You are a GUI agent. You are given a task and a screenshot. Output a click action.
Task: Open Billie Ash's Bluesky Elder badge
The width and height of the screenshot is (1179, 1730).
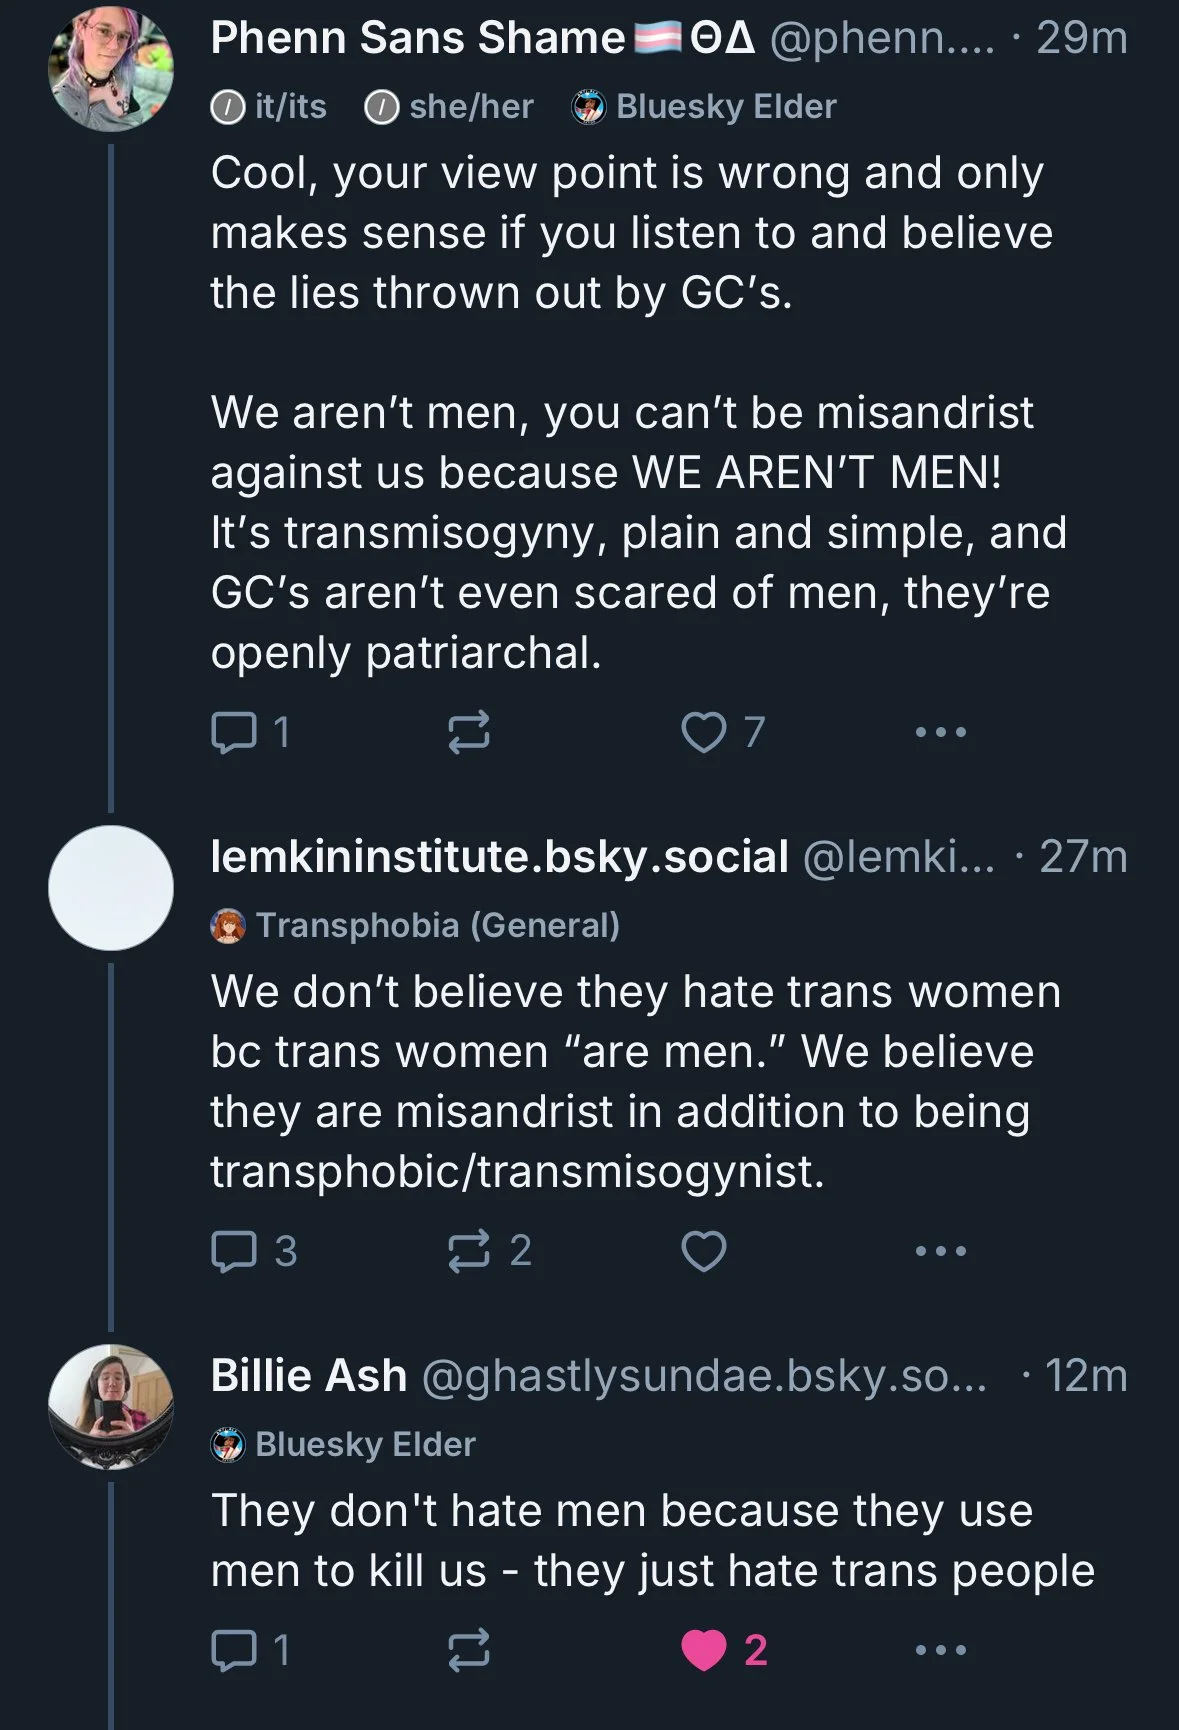point(345,1444)
